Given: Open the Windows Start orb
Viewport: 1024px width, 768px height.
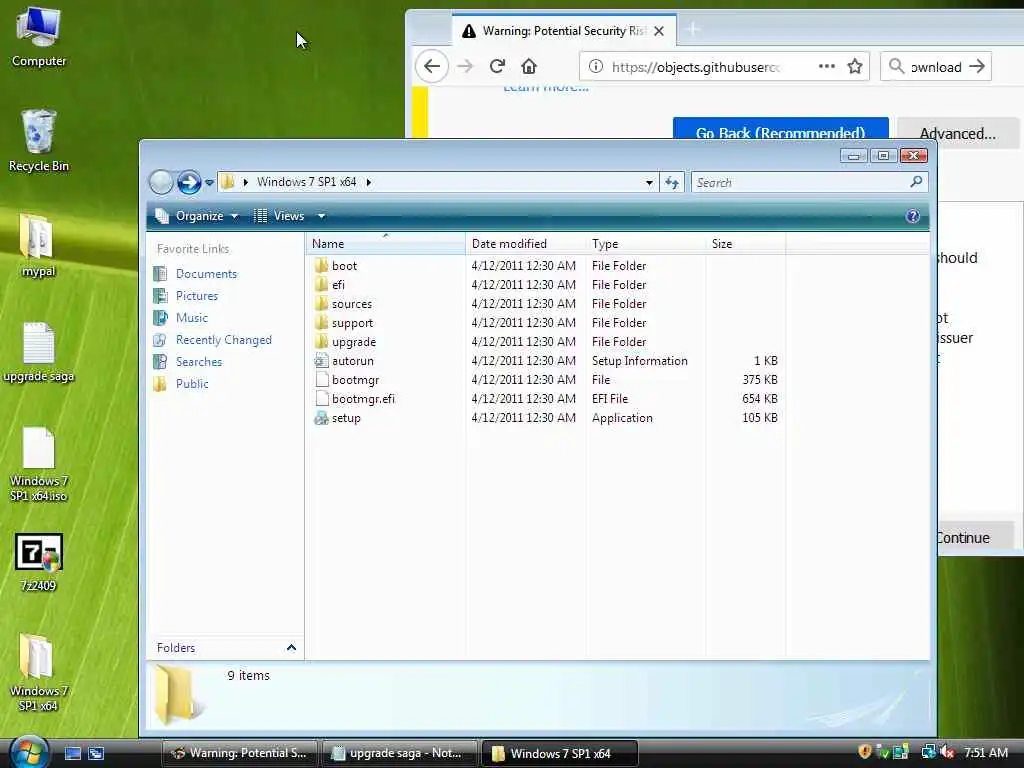Looking at the screenshot, I should point(27,752).
